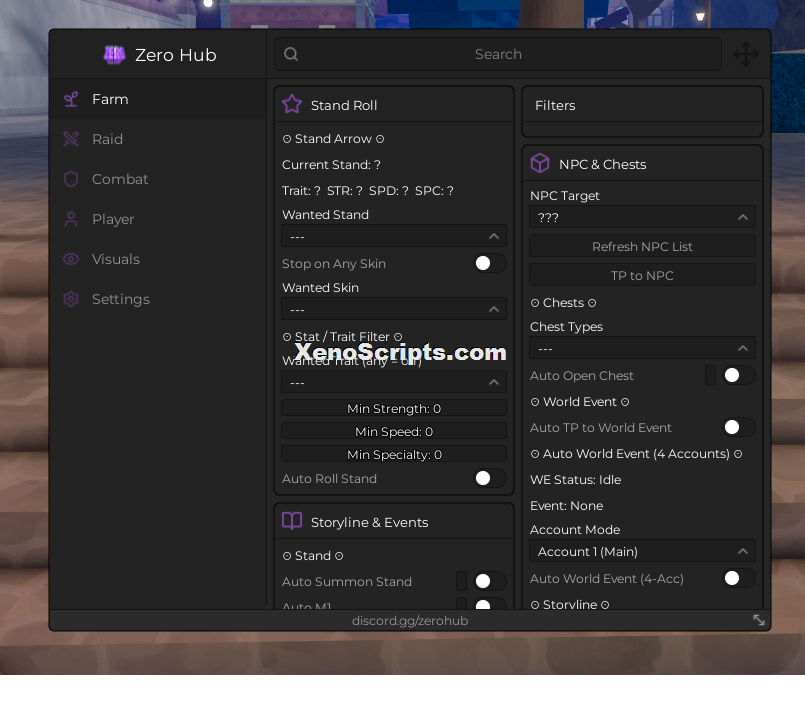Click the Farm sprout icon
805x705 pixels.
pos(71,99)
